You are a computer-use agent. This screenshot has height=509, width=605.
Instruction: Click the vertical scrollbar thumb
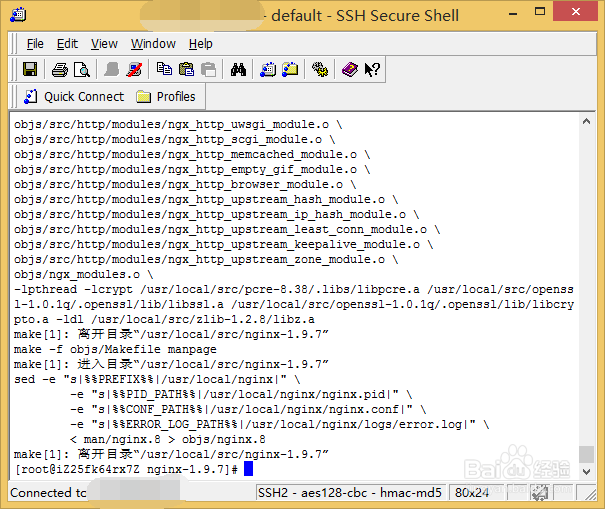tap(586, 454)
